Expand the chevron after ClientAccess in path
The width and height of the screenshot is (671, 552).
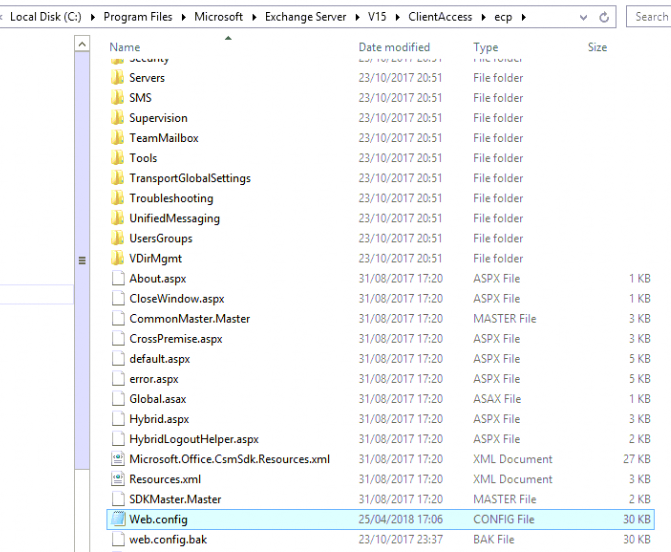[x=485, y=17]
